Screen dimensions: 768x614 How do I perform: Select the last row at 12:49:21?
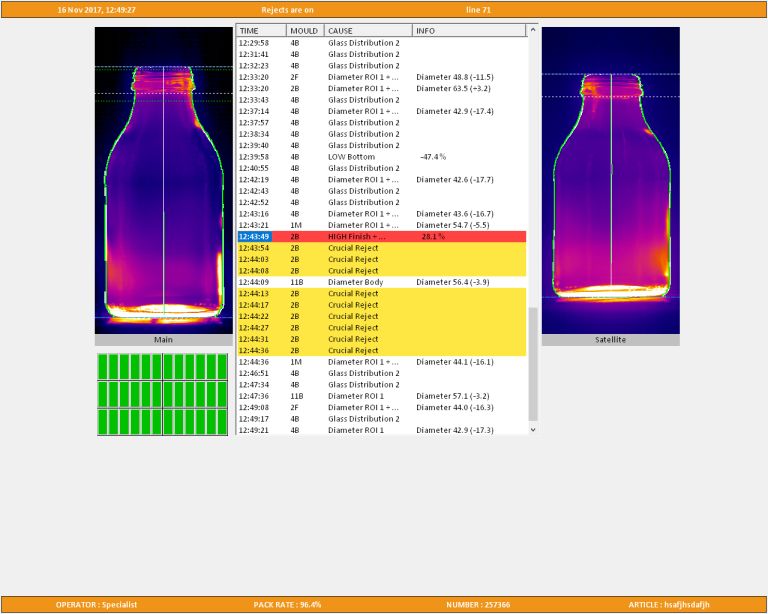click(x=380, y=430)
